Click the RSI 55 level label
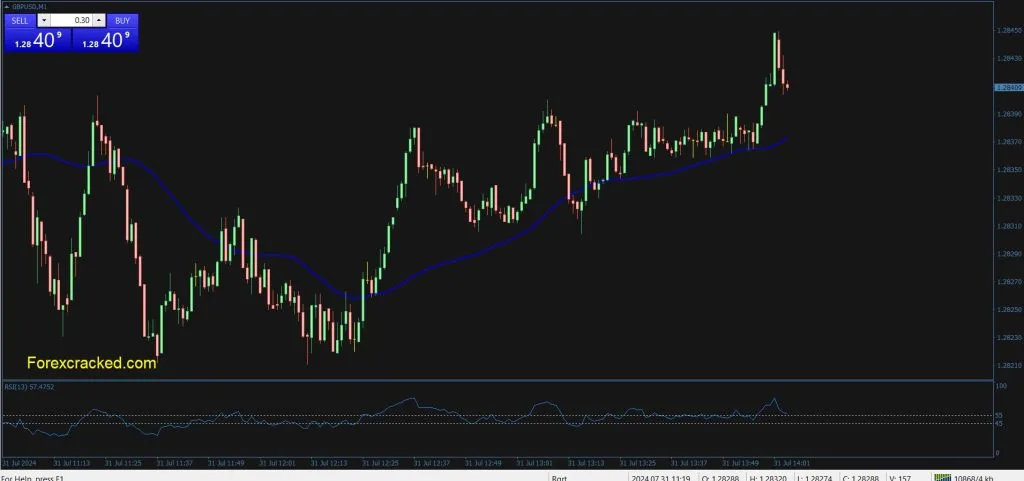The width and height of the screenshot is (1024, 481). click(999, 415)
